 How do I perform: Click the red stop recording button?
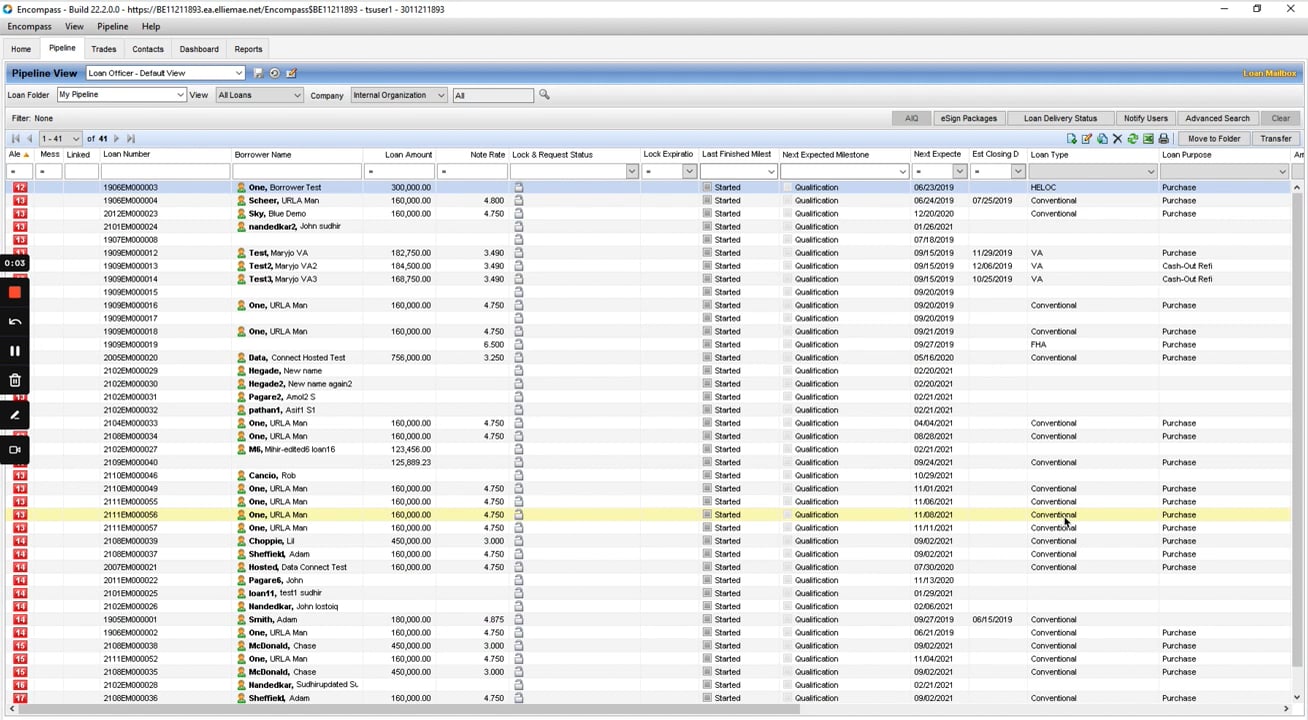click(15, 293)
